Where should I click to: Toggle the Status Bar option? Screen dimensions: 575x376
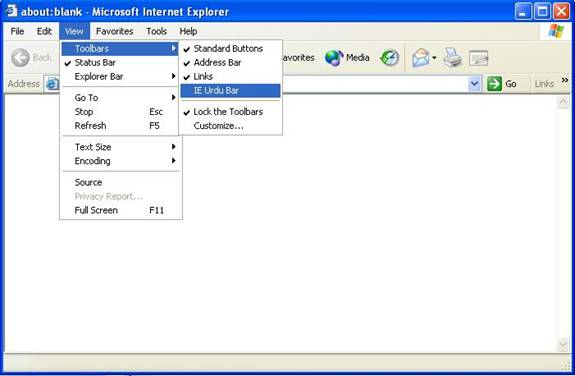pos(121,62)
